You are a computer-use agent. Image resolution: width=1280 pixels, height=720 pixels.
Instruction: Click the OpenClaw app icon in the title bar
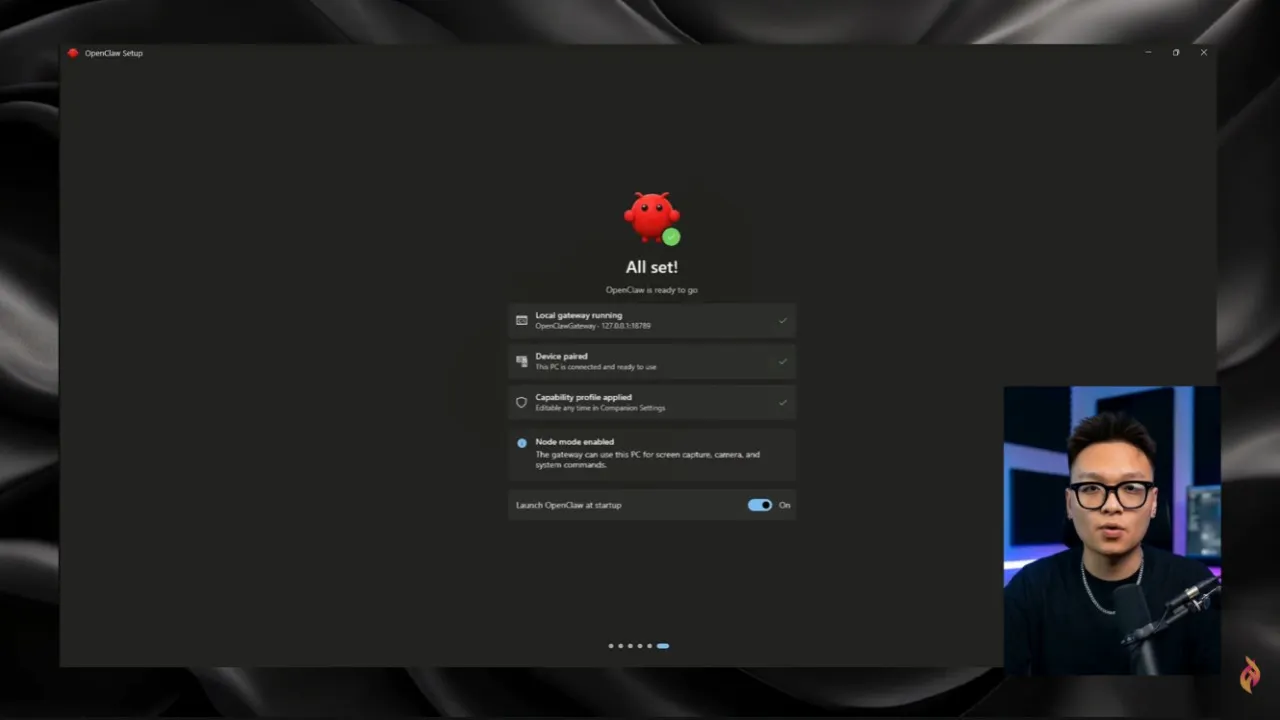[73, 53]
